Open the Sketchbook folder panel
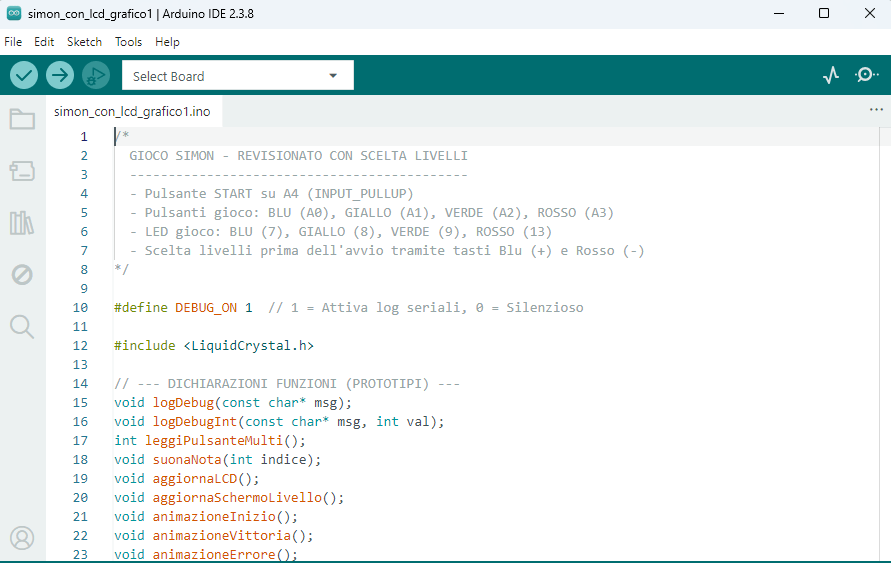This screenshot has height=563, width=891. tap(22, 119)
